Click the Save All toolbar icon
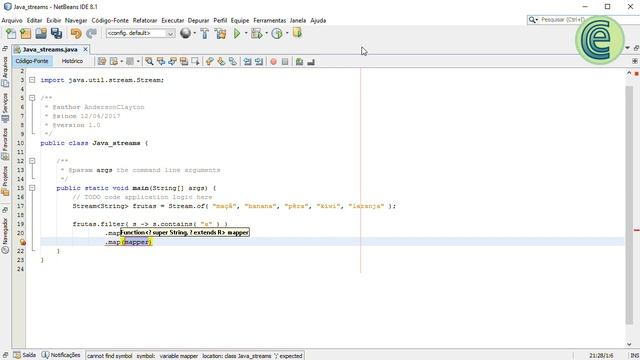Image resolution: width=640 pixels, height=360 pixels. pos(56,33)
